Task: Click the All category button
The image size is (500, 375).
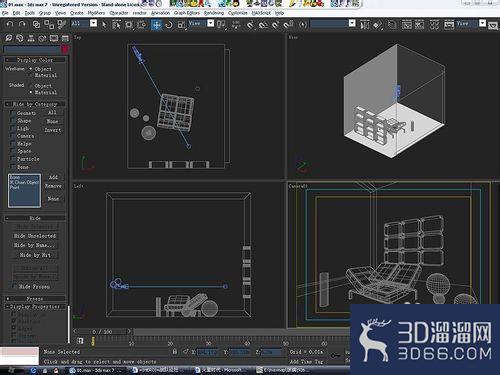Action: [53, 113]
